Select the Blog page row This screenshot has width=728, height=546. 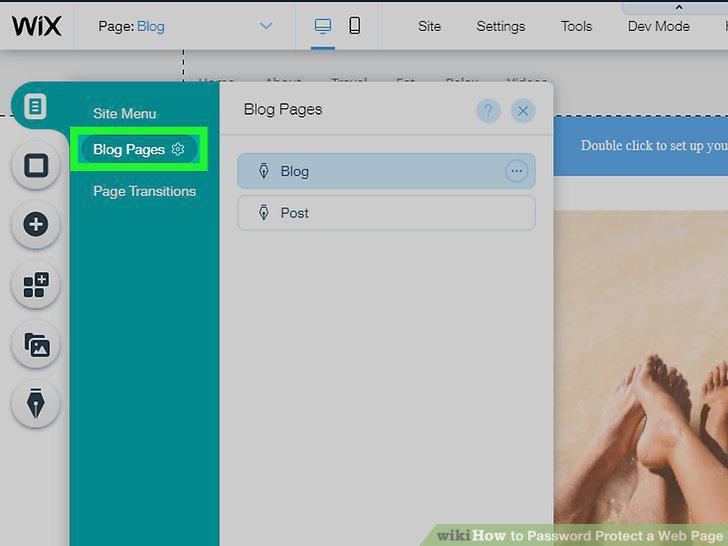point(386,171)
